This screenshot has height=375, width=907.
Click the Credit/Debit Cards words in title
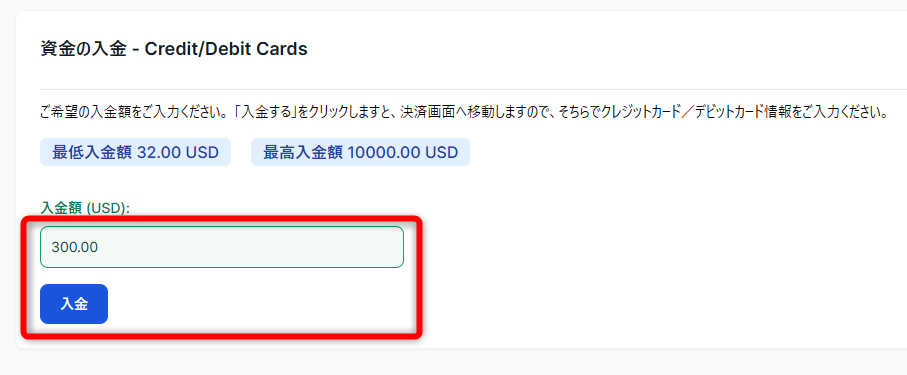pos(226,49)
